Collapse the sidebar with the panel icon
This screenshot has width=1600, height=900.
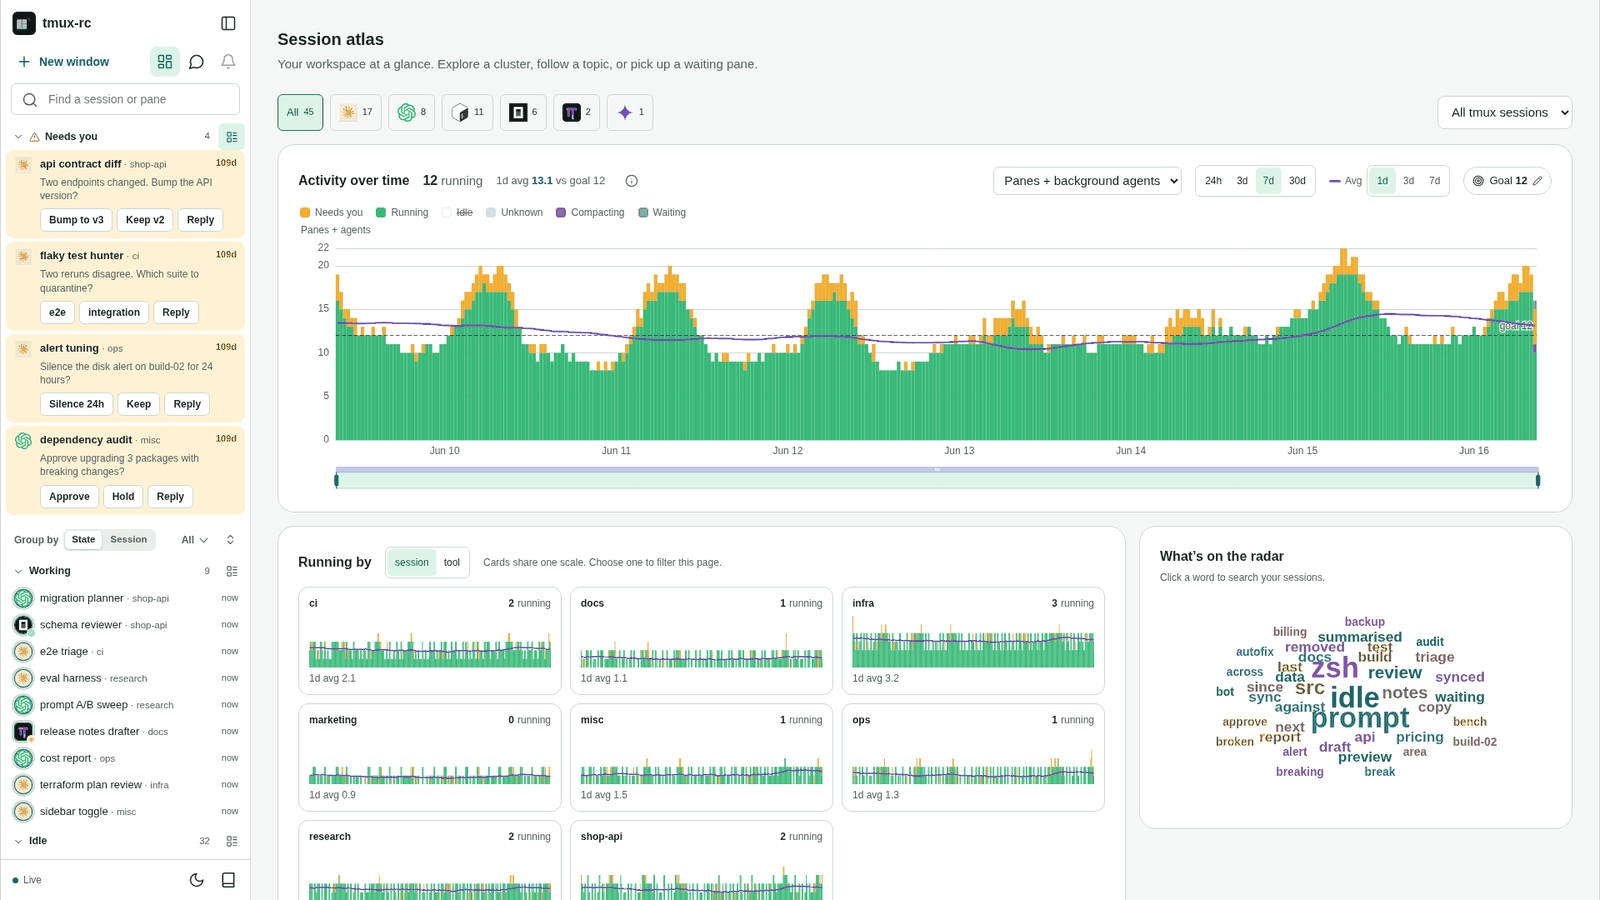(x=228, y=23)
